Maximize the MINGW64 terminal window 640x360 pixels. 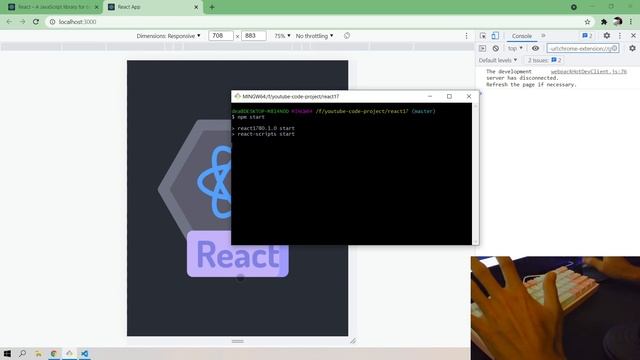pos(449,96)
